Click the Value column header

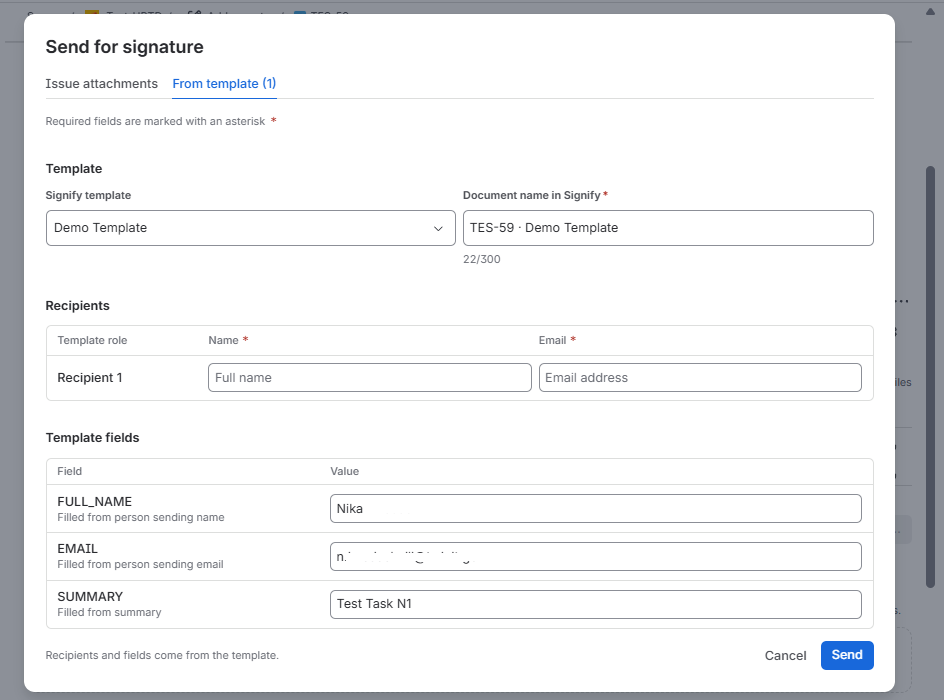pos(344,471)
